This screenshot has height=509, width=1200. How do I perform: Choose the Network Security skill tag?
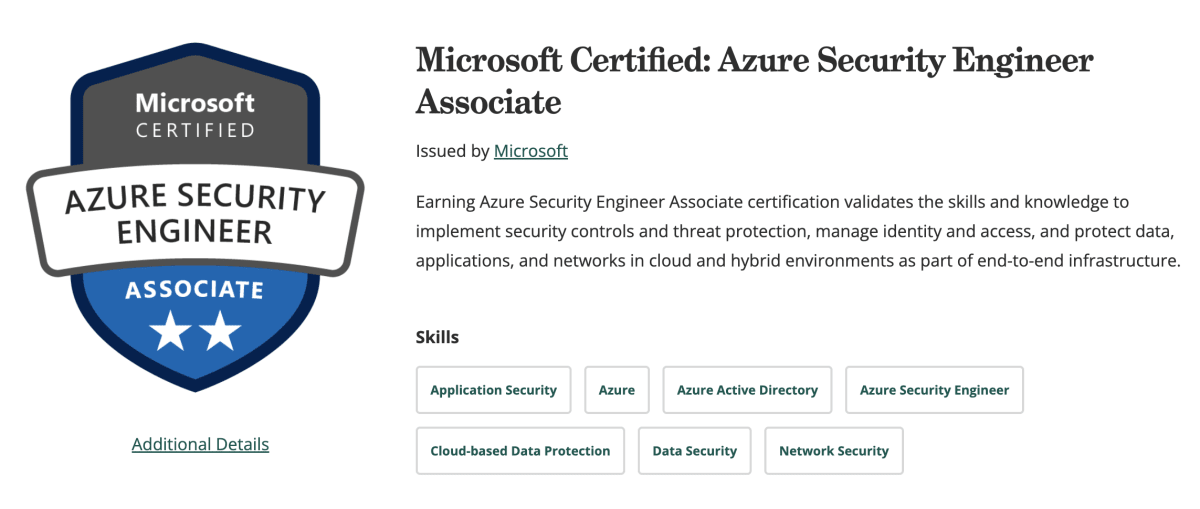(x=833, y=451)
